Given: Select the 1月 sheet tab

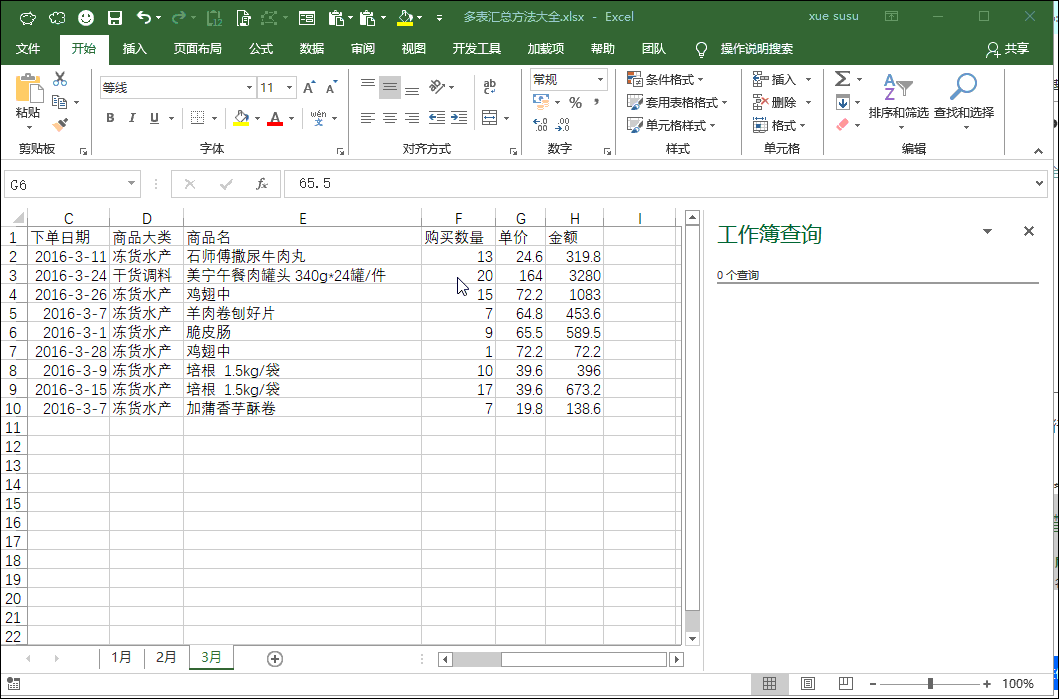Looking at the screenshot, I should [122, 658].
